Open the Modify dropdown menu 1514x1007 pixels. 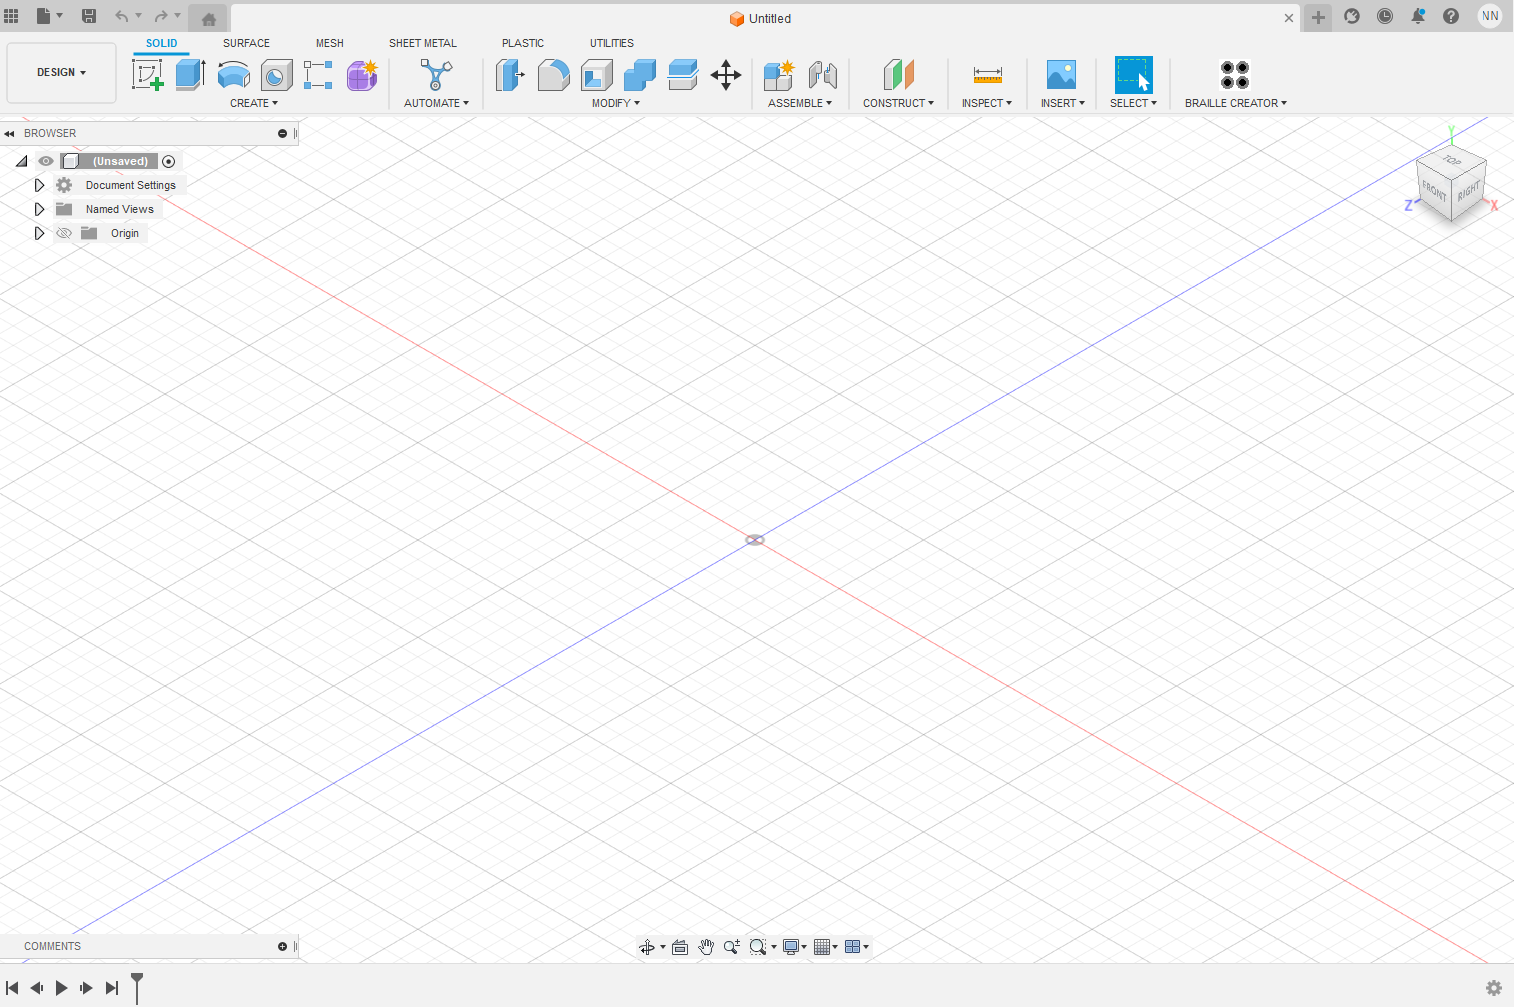614,102
